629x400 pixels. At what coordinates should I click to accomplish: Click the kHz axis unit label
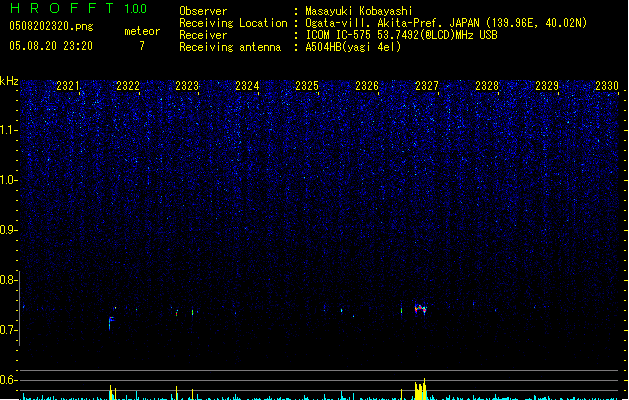[9, 81]
